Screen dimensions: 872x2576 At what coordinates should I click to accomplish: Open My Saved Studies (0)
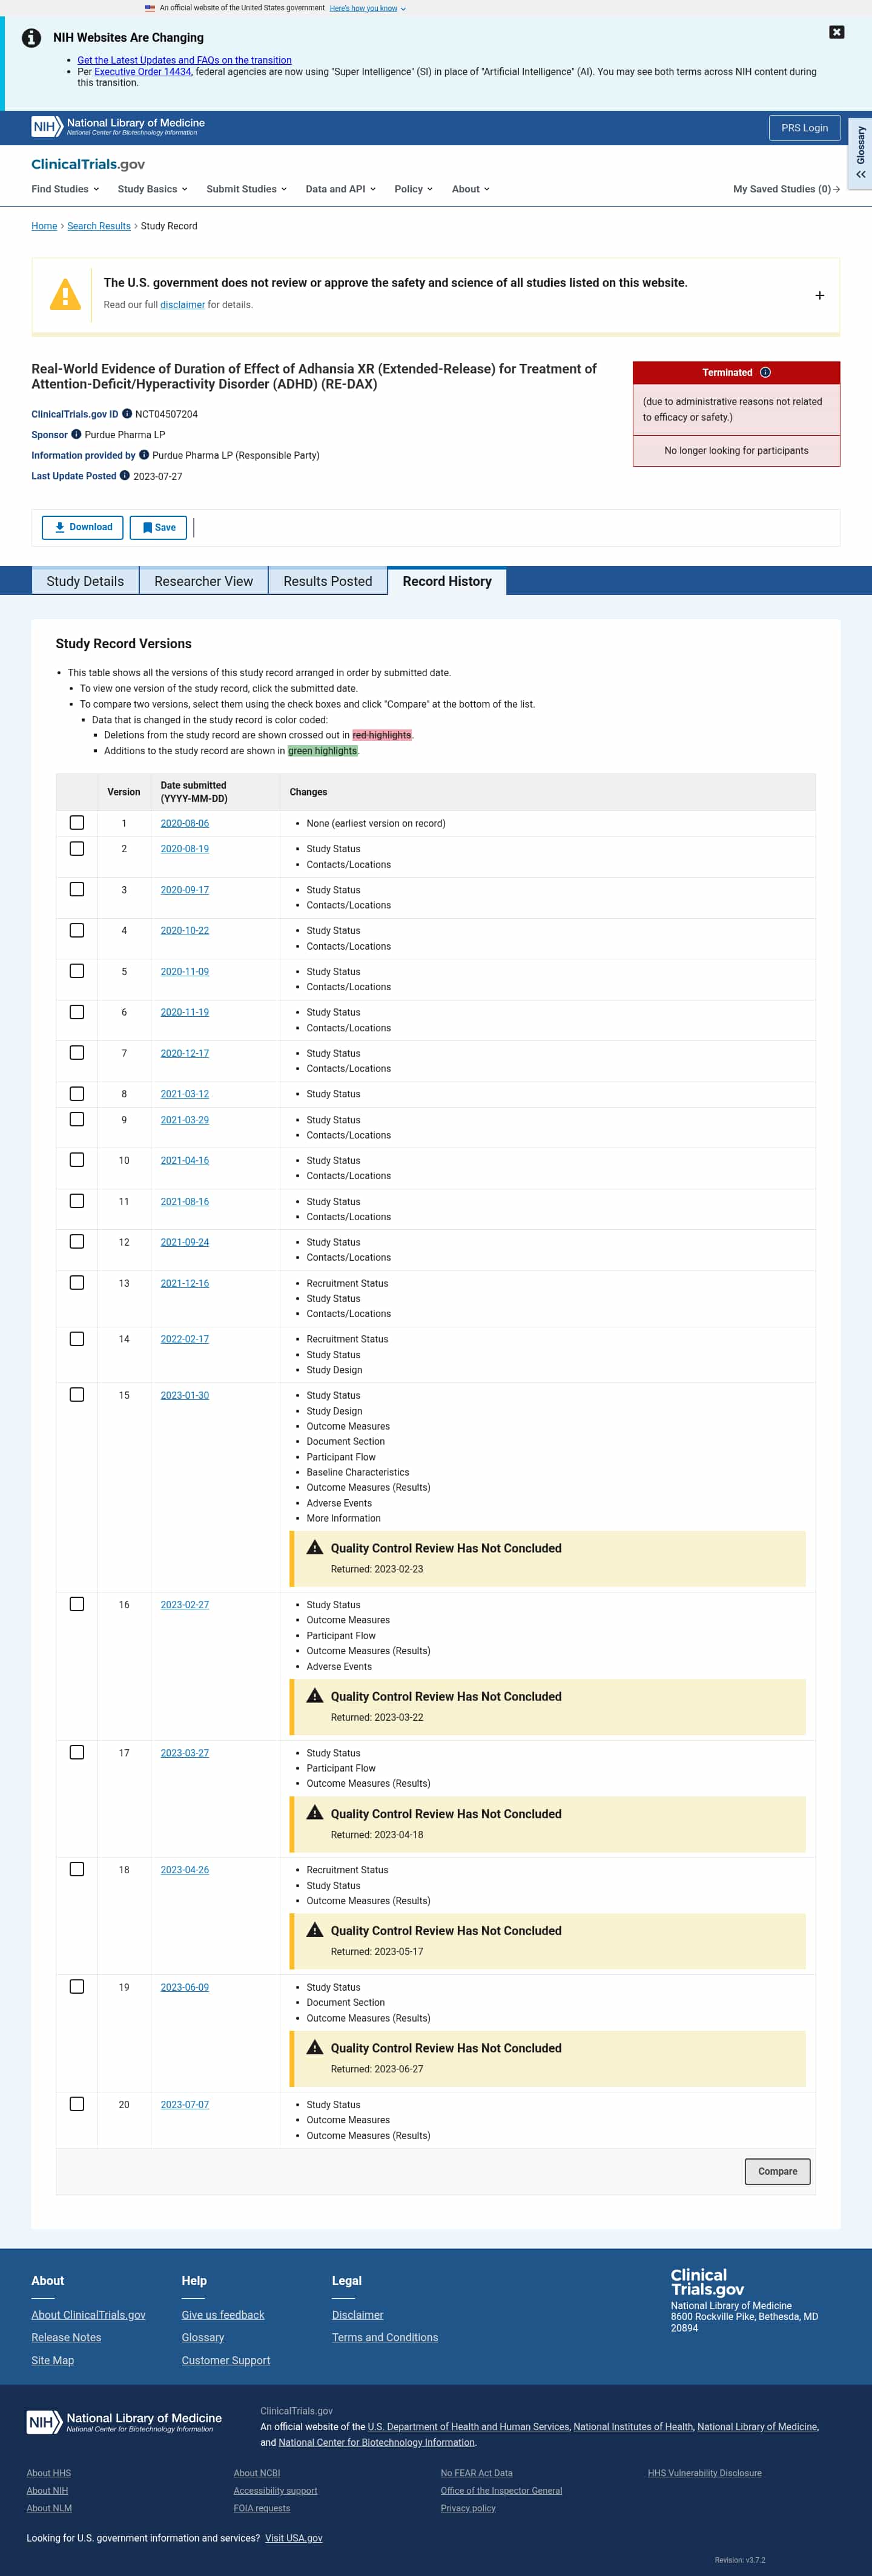click(x=786, y=189)
